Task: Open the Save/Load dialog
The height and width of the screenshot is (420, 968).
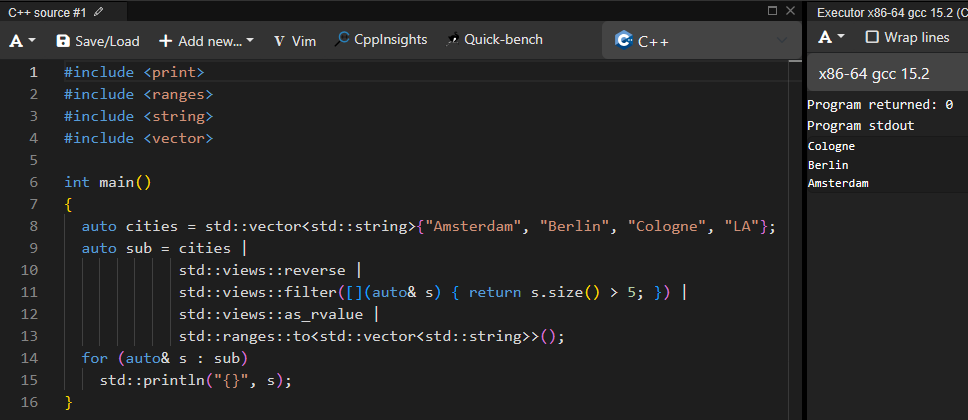Action: coord(98,41)
